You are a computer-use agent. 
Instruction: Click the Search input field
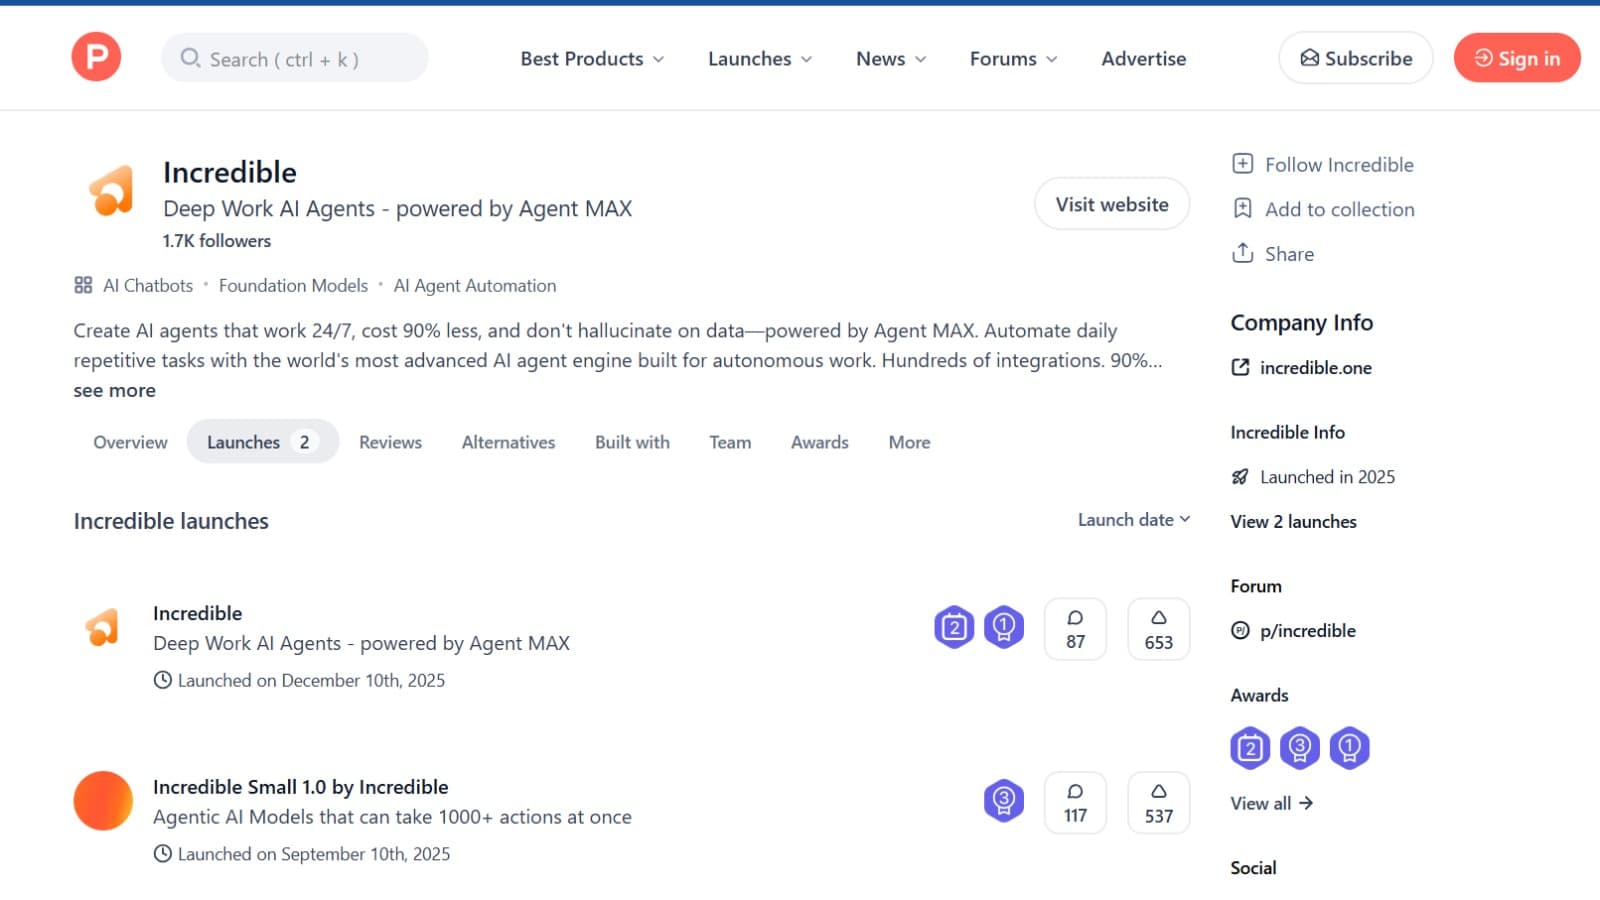click(295, 58)
